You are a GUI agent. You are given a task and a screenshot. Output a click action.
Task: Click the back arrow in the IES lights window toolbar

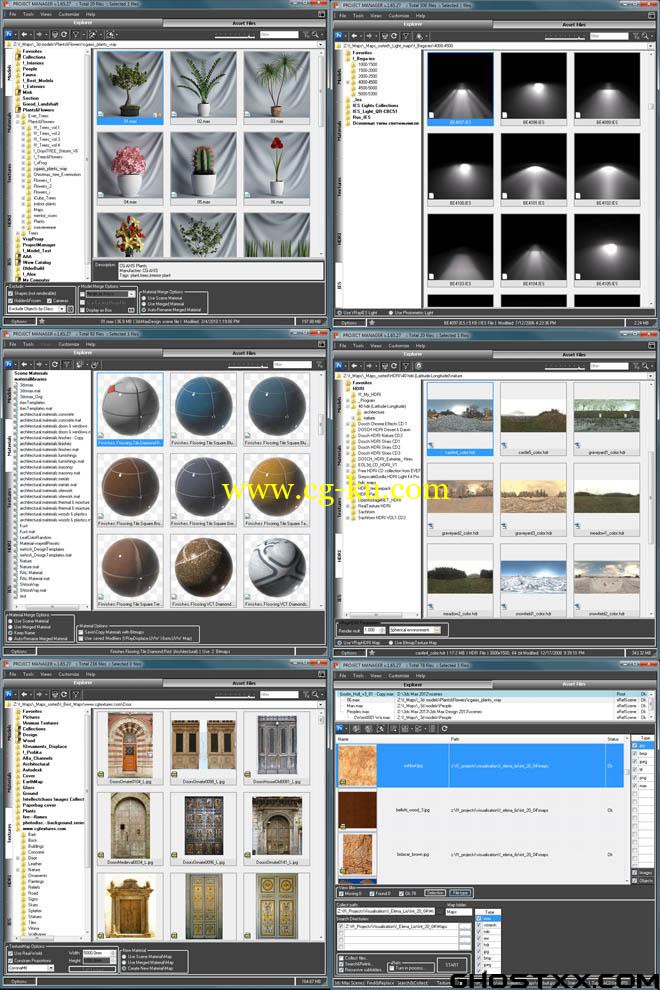pos(354,36)
